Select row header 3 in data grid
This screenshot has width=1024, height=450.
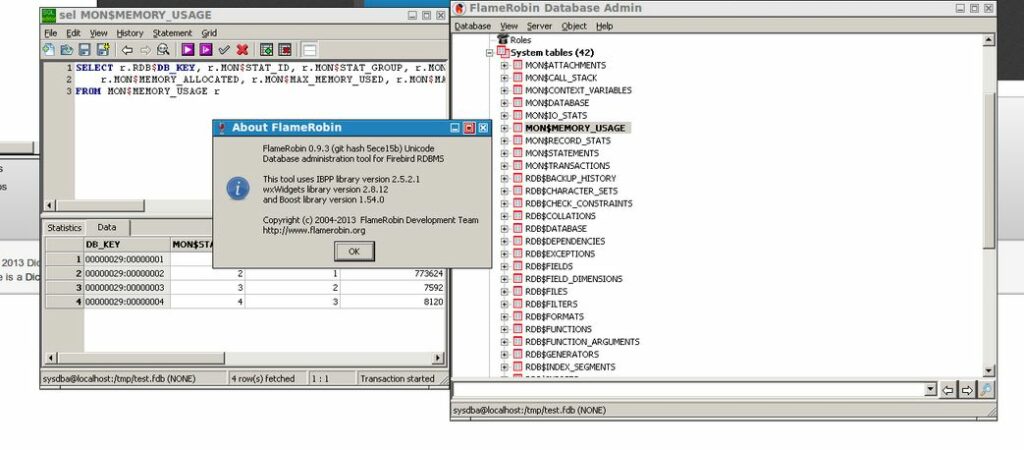coord(64,287)
